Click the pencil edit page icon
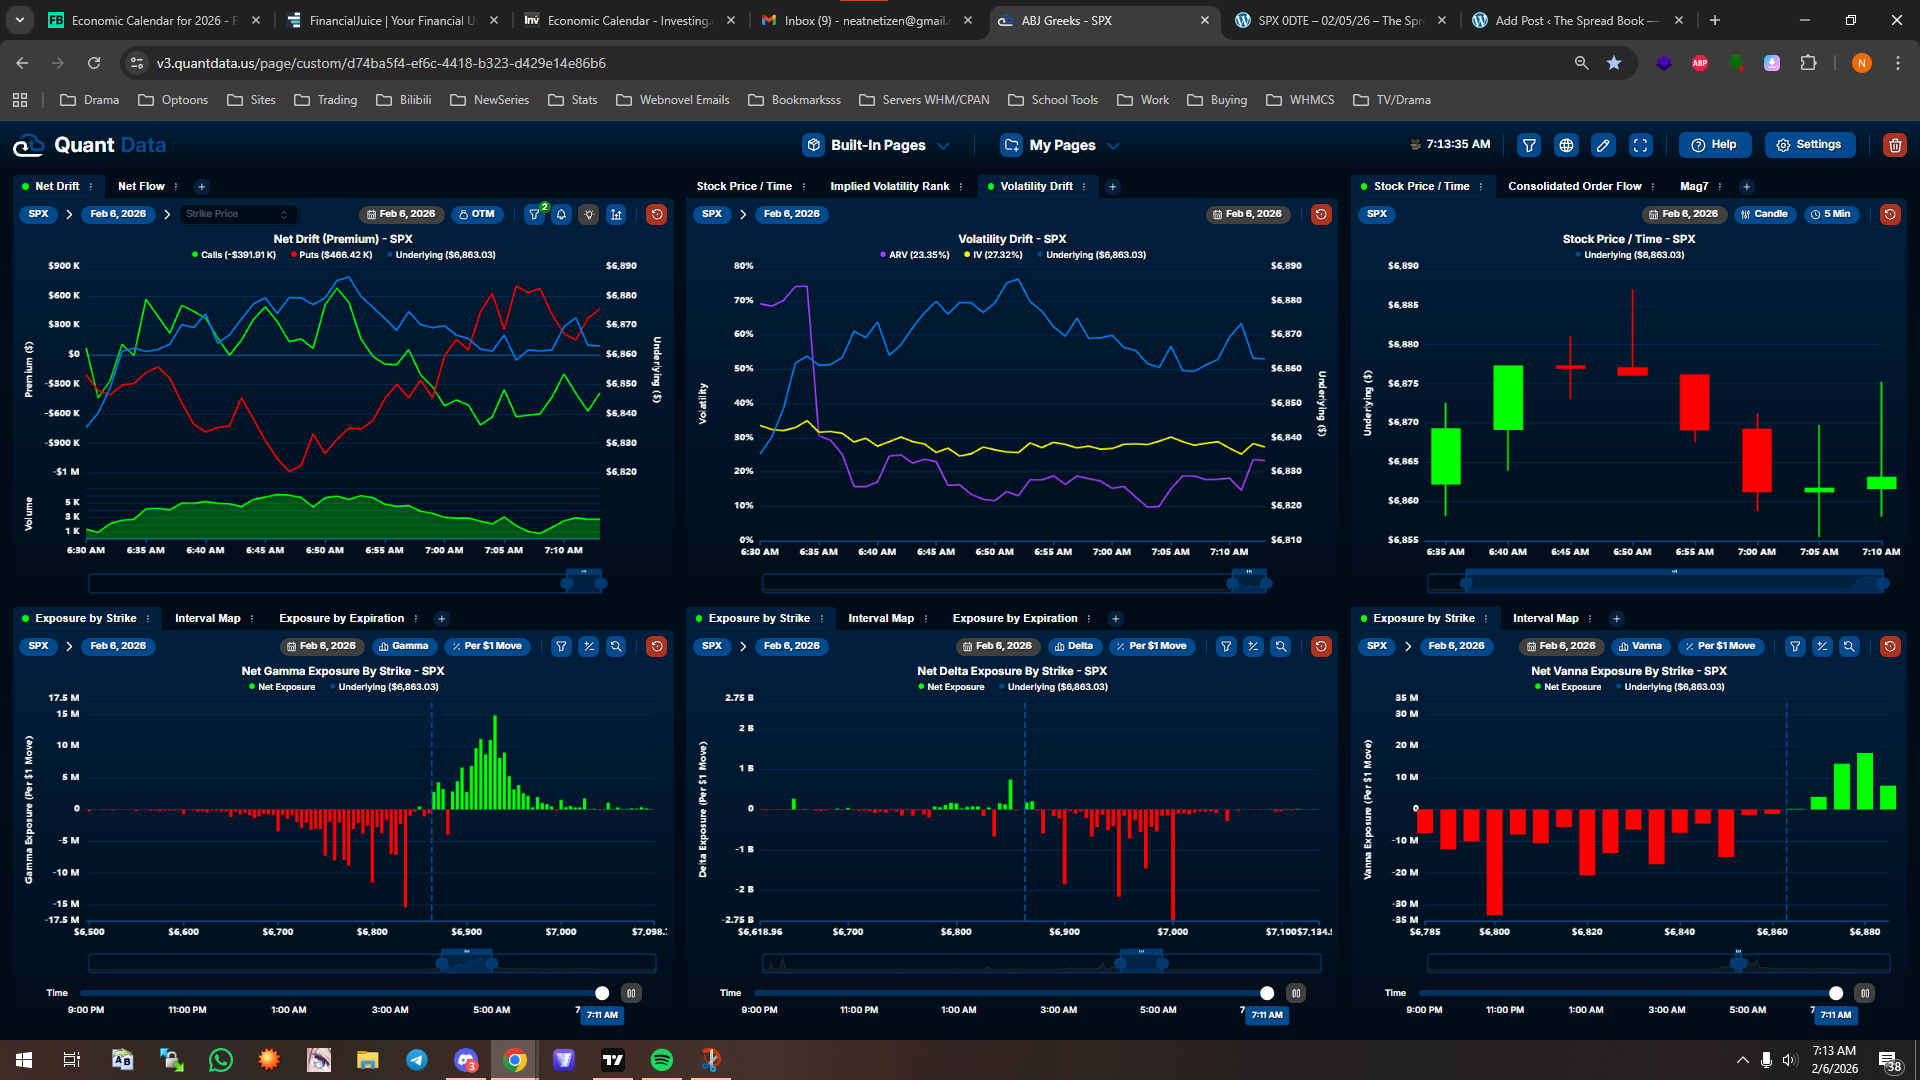 point(1603,145)
